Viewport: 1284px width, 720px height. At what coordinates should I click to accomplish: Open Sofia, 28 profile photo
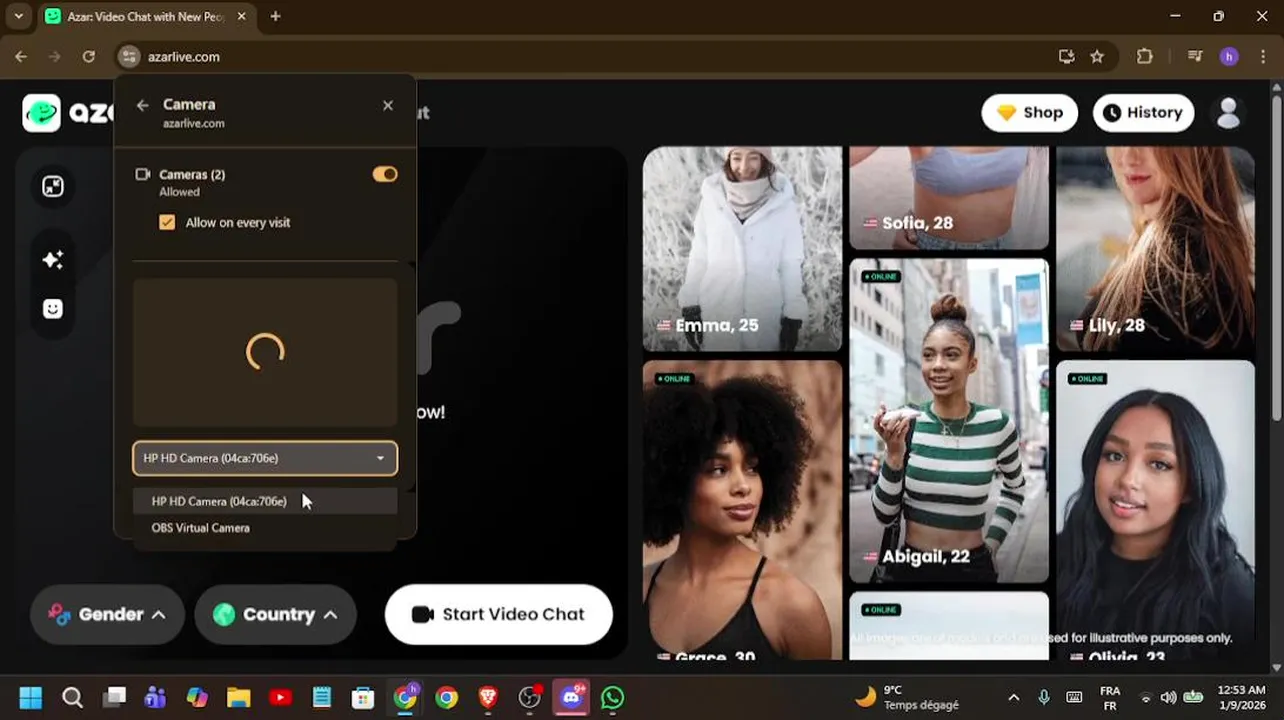(x=949, y=198)
